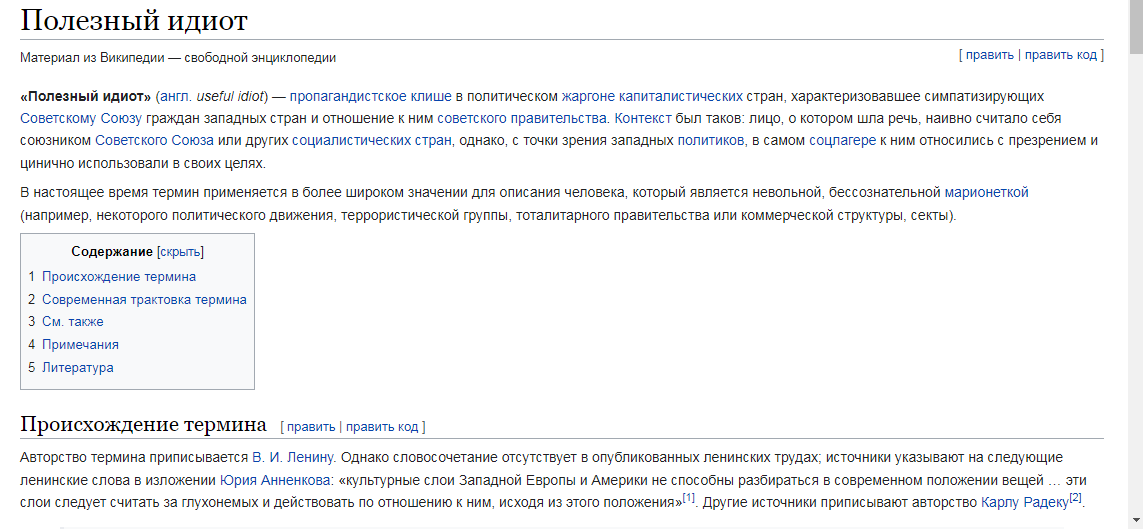Go to 'Литература' in the contents
Screen dimensions: 1143x529
[x=78, y=367]
